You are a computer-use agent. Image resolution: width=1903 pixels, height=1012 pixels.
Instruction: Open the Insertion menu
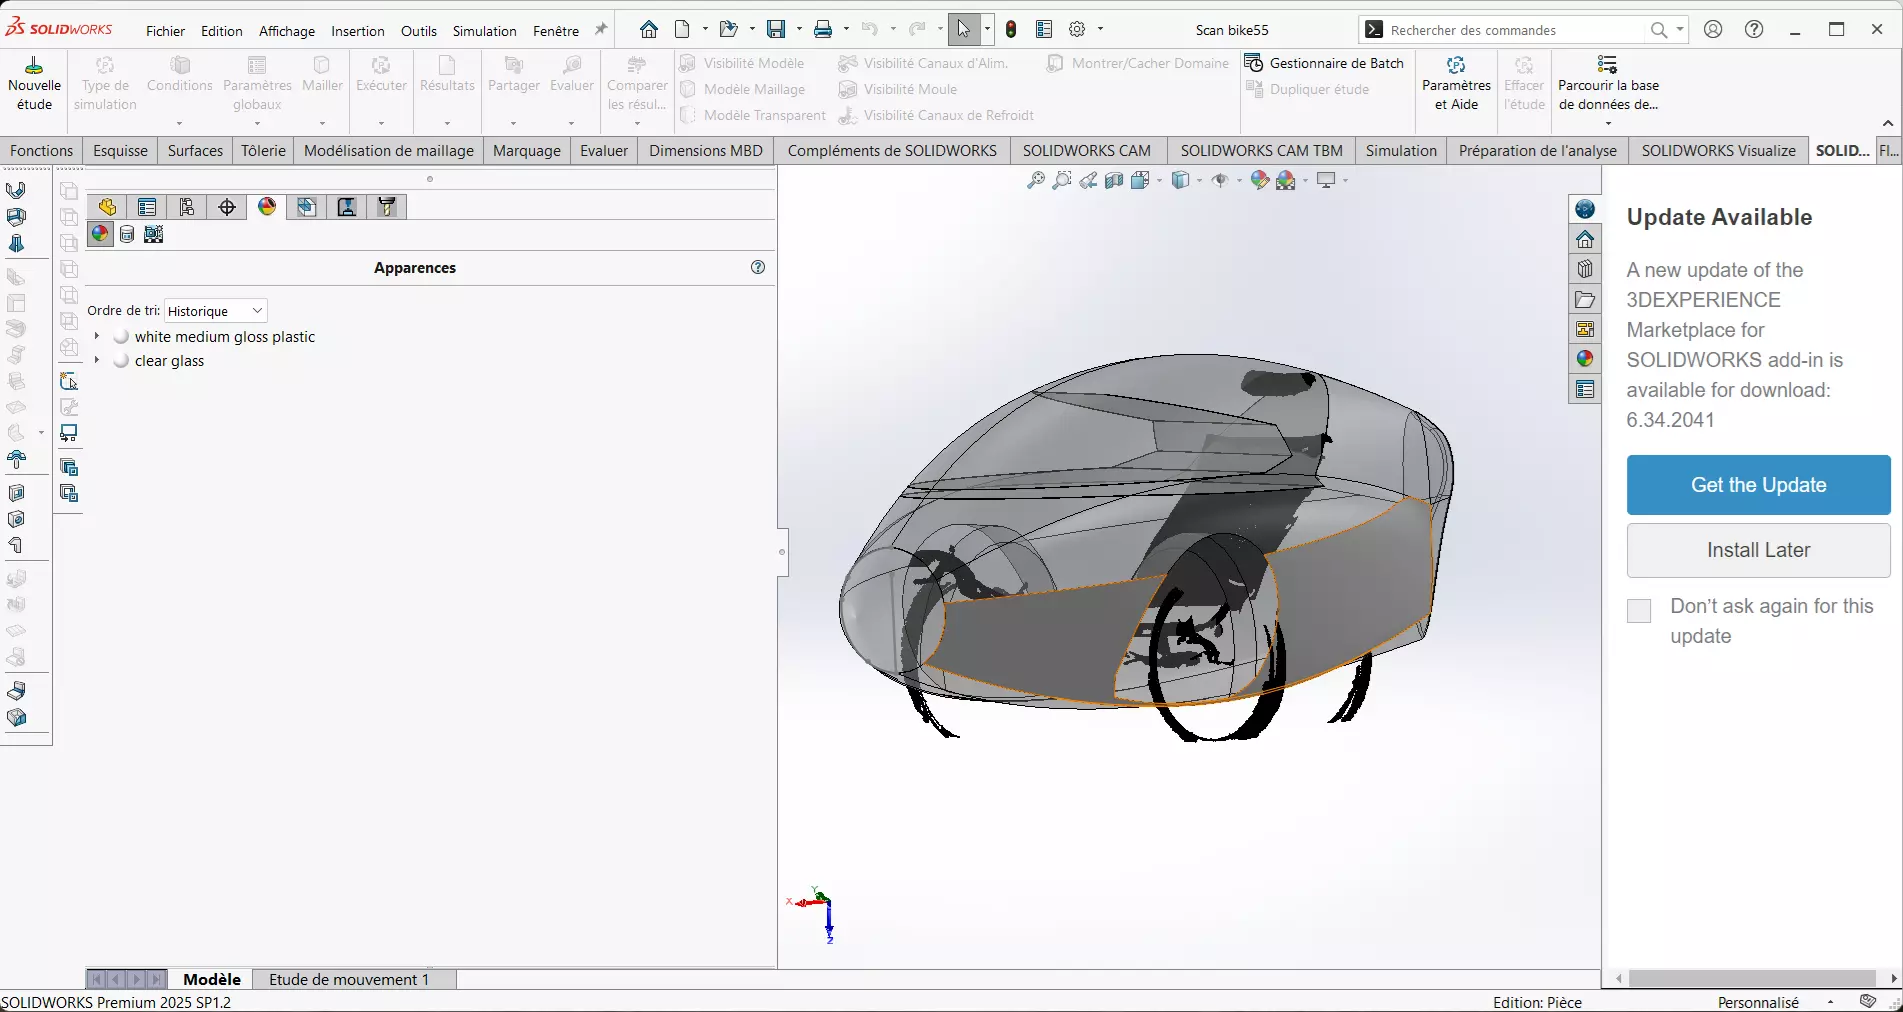point(358,31)
